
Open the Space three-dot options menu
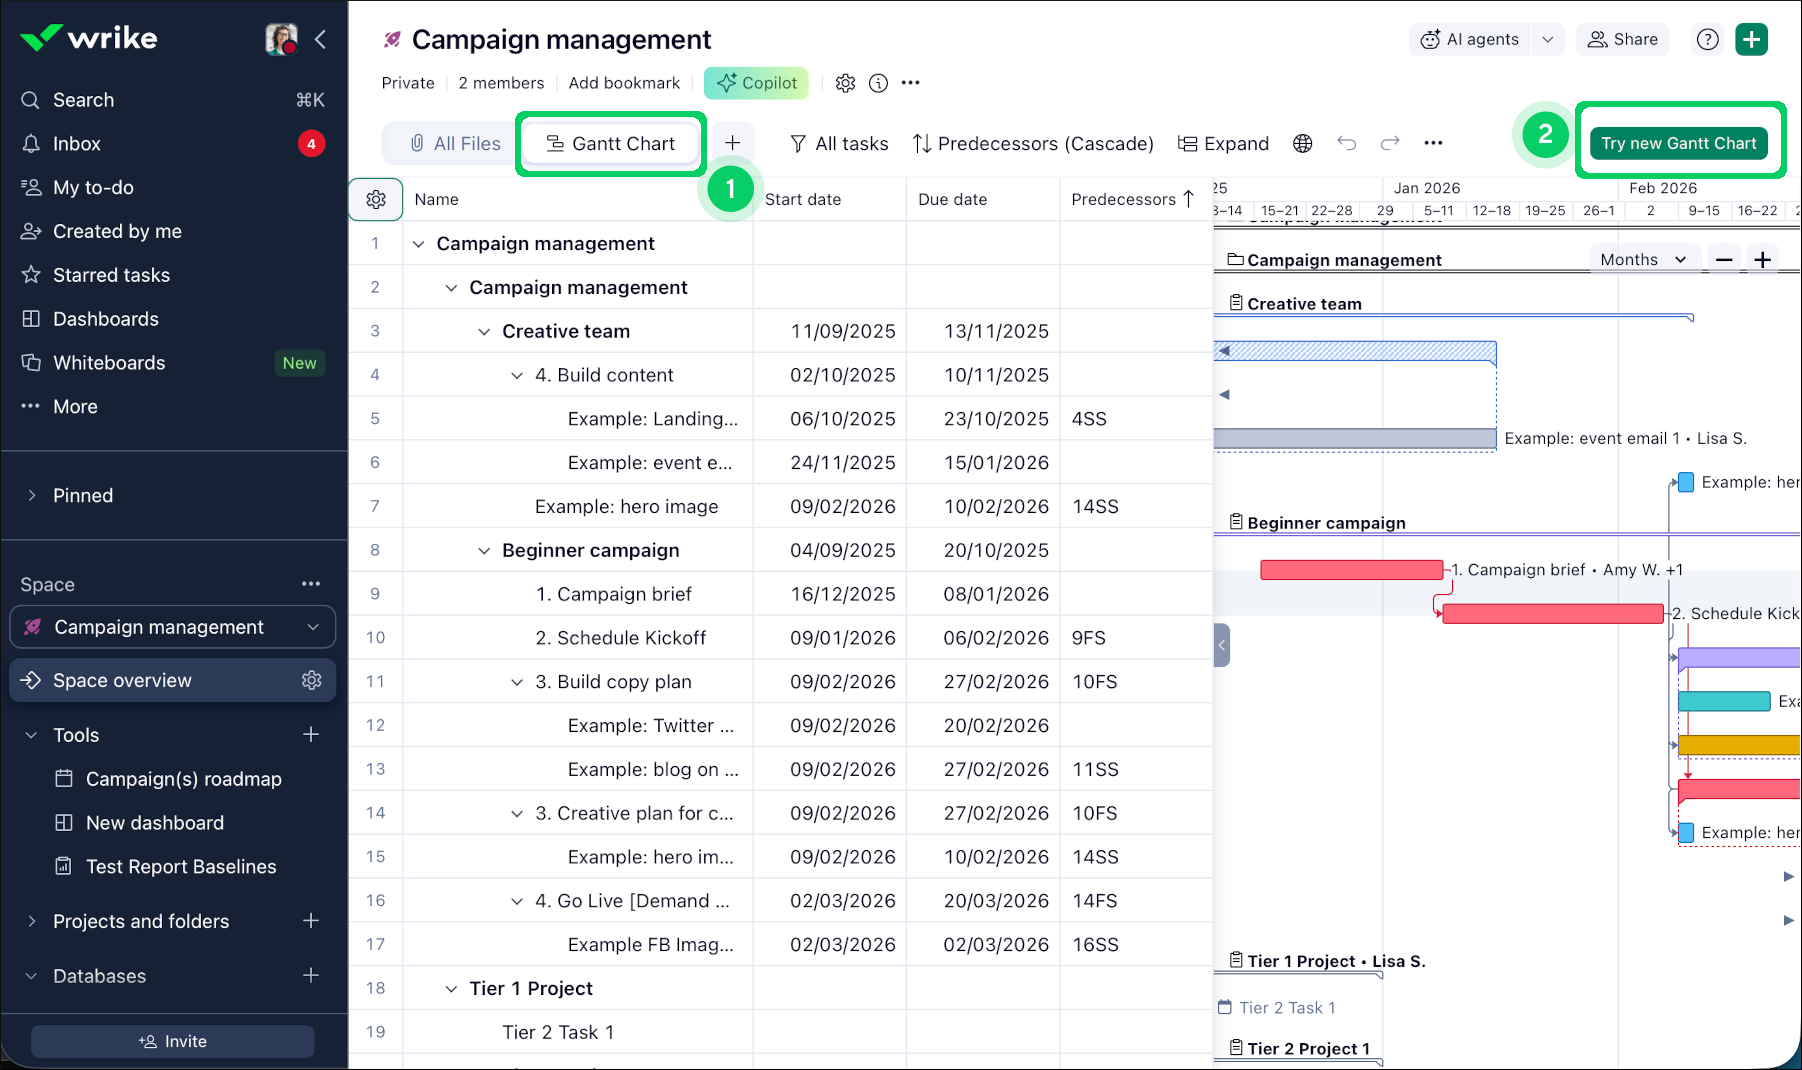click(x=311, y=584)
